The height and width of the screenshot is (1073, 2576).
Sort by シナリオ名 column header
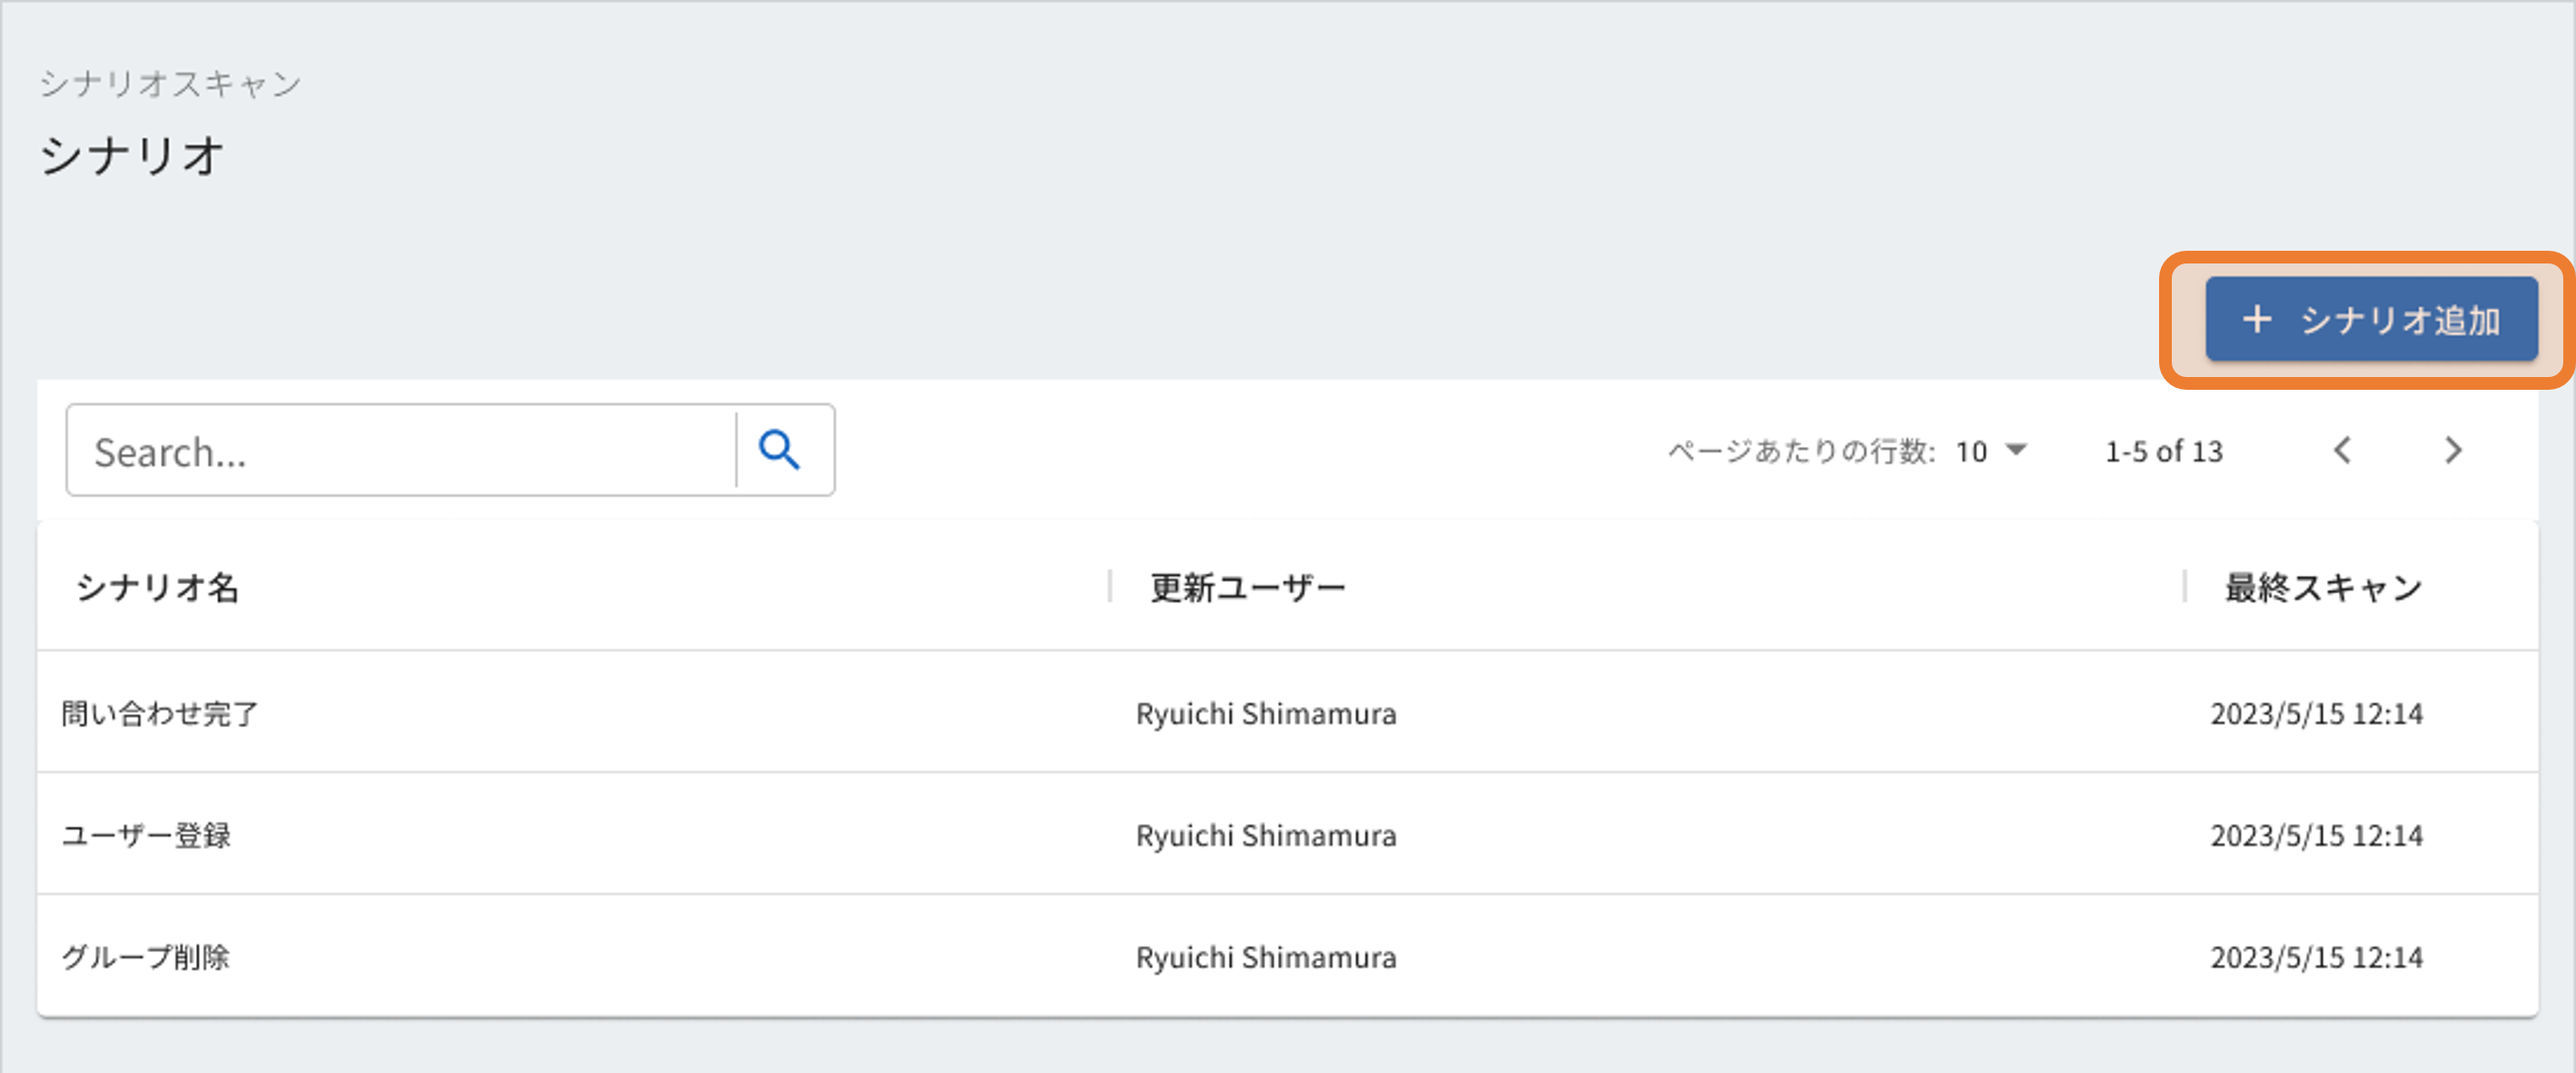pos(157,587)
